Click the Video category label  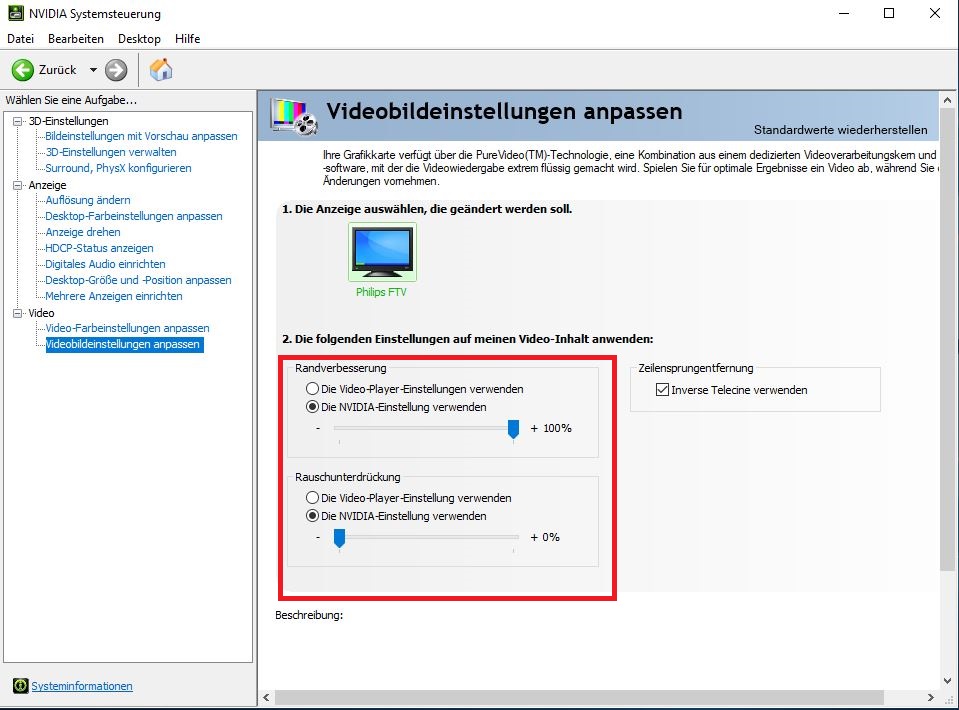(x=41, y=312)
